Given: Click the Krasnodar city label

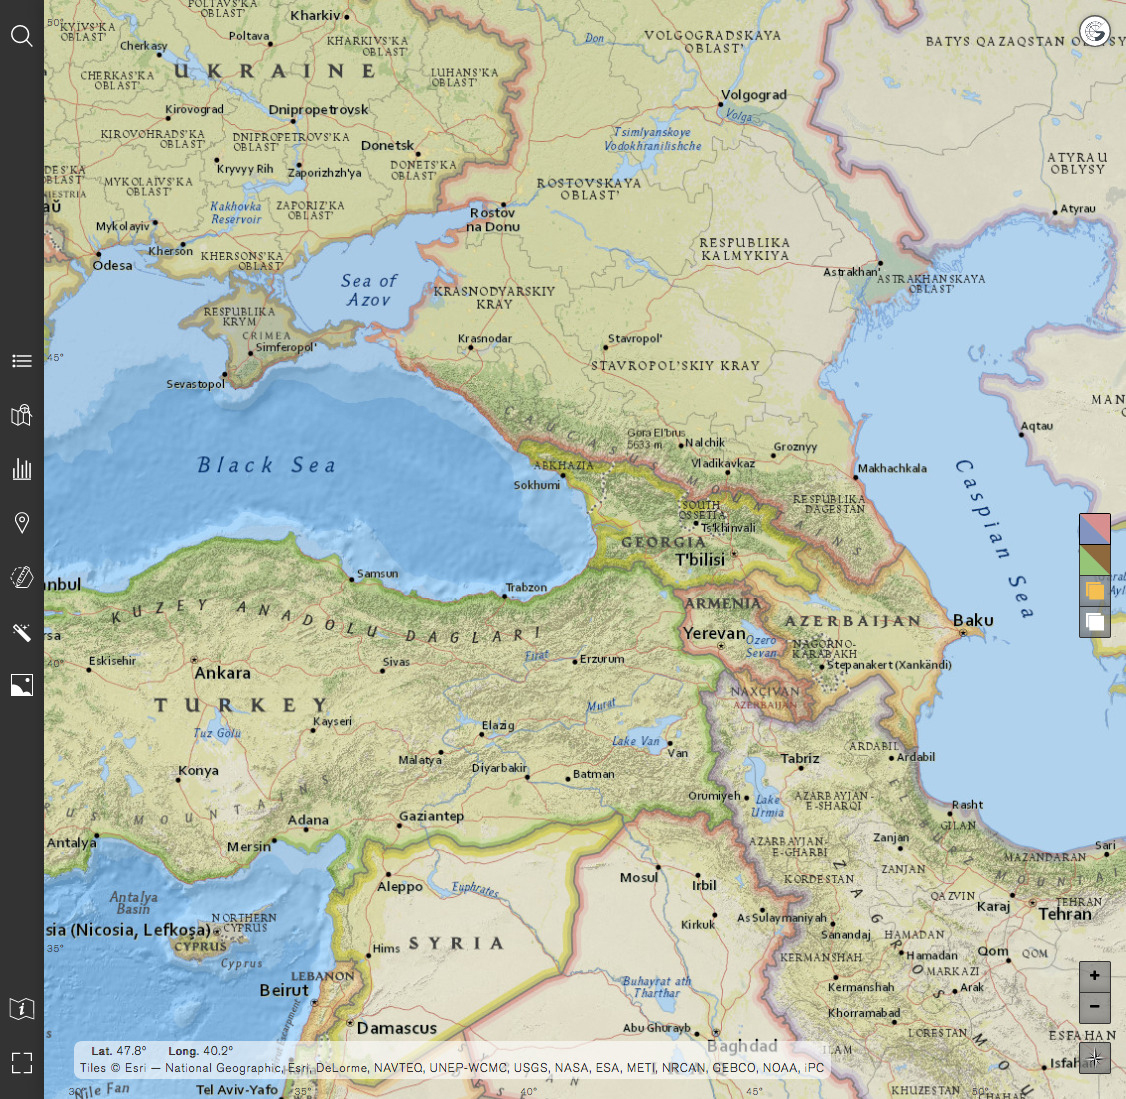Looking at the screenshot, I should tap(485, 338).
